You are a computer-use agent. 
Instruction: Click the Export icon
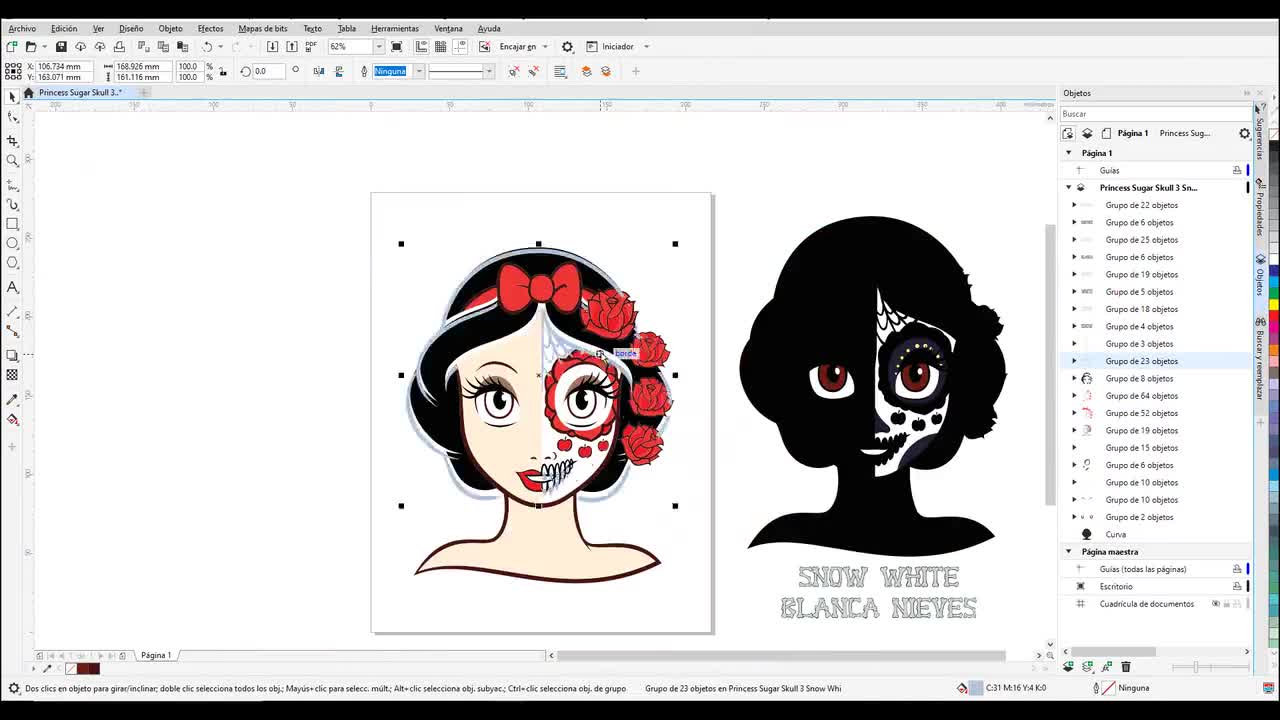point(291,46)
